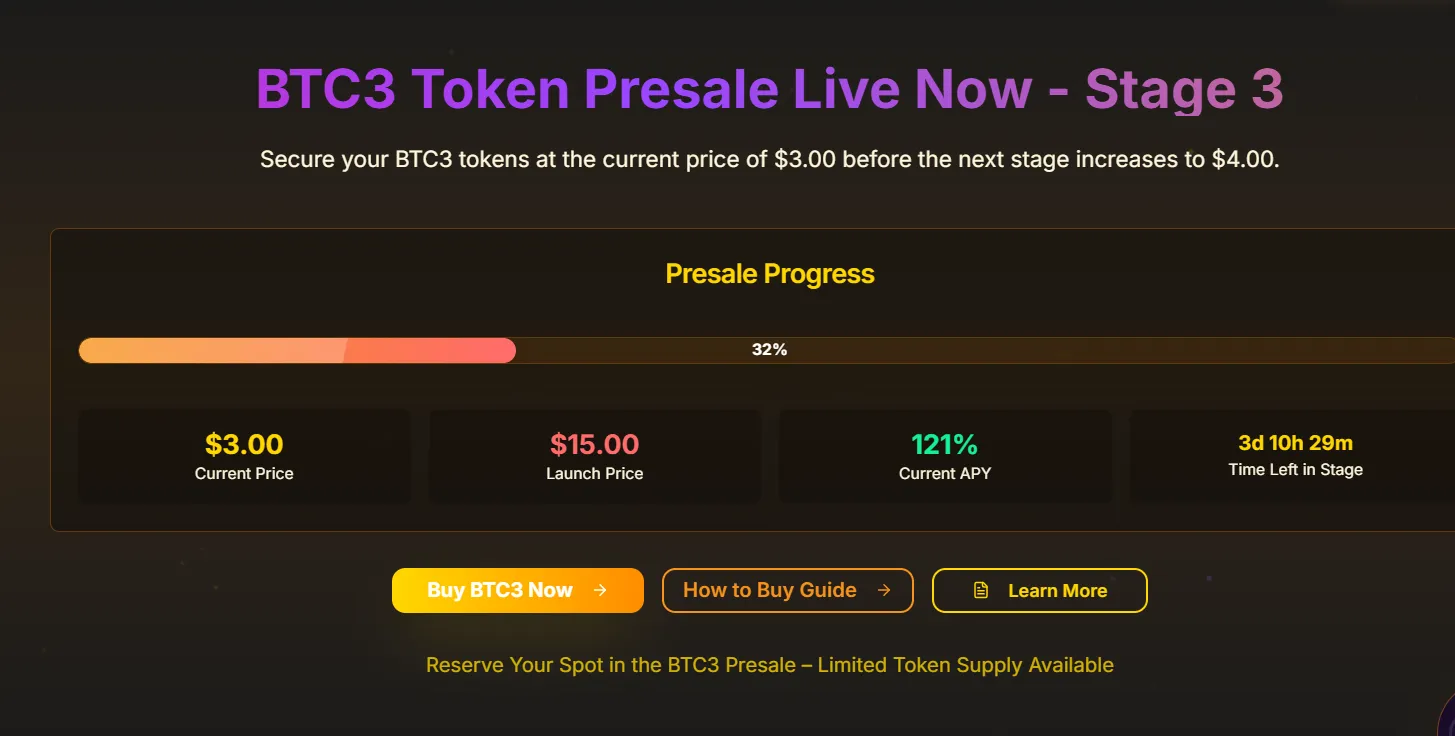
Task: Click the 32% progress bar
Action: coord(769,350)
